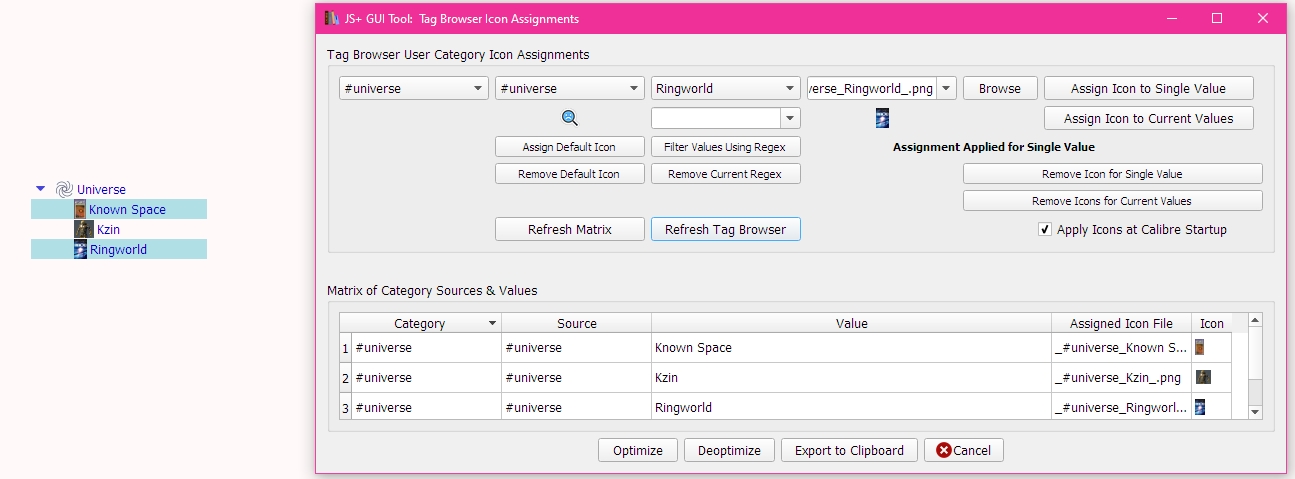Open the icon file name dropdown
This screenshot has height=479, width=1295.
click(946, 88)
